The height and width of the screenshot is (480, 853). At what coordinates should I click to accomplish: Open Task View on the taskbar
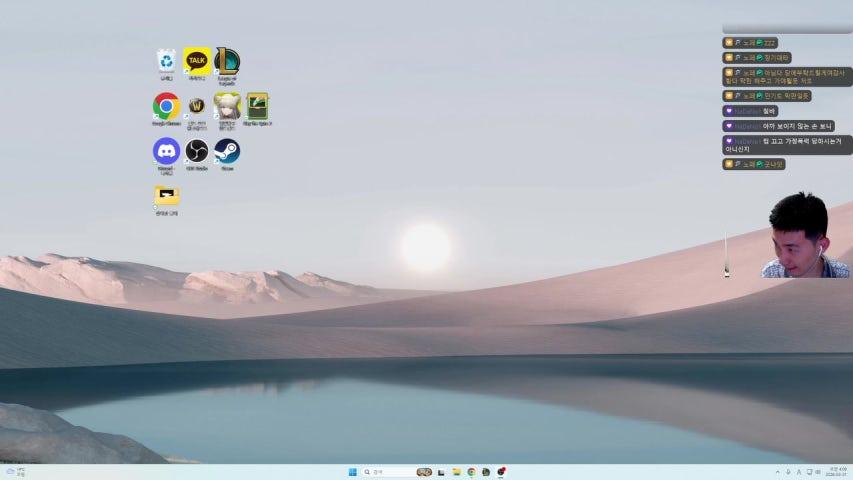(441, 472)
